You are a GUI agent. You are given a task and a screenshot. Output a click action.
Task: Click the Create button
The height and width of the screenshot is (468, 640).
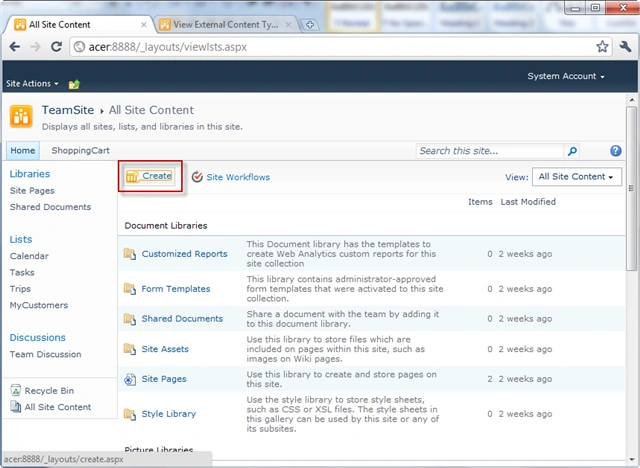coord(149,176)
